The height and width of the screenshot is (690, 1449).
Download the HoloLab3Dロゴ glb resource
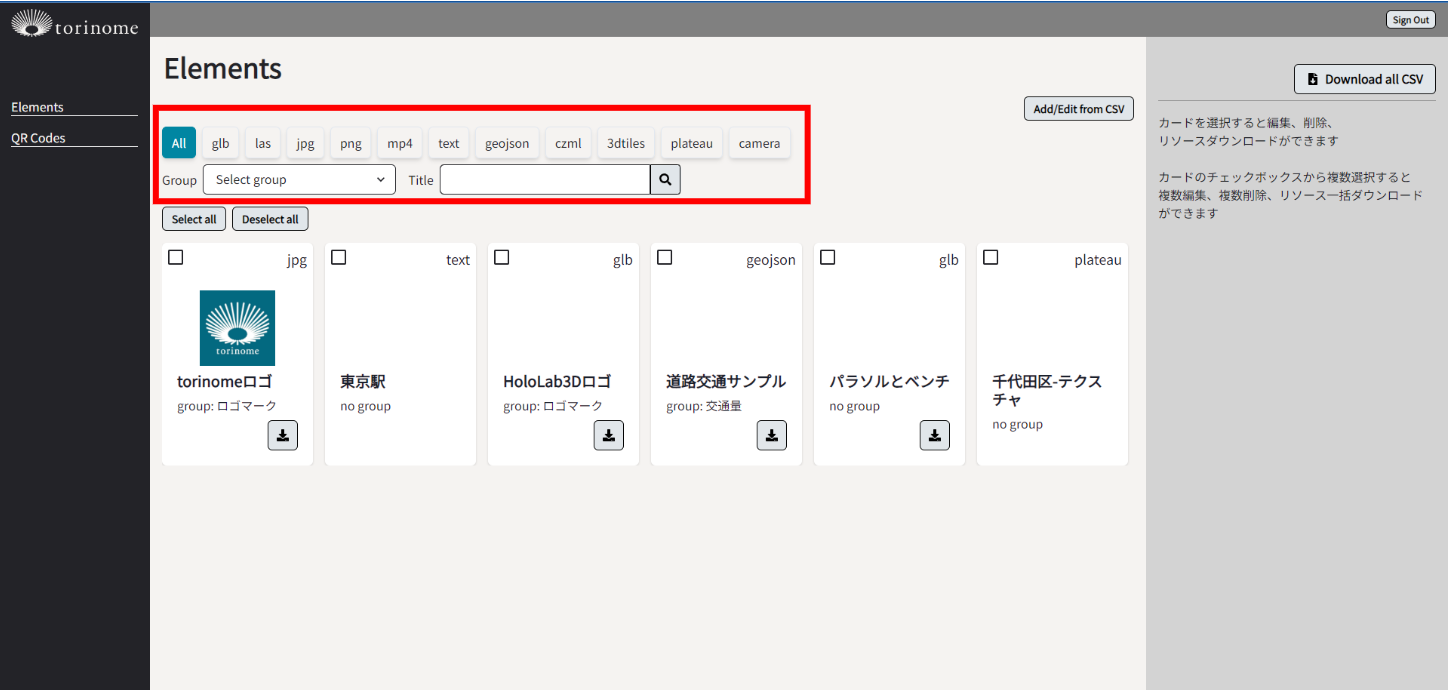click(608, 435)
